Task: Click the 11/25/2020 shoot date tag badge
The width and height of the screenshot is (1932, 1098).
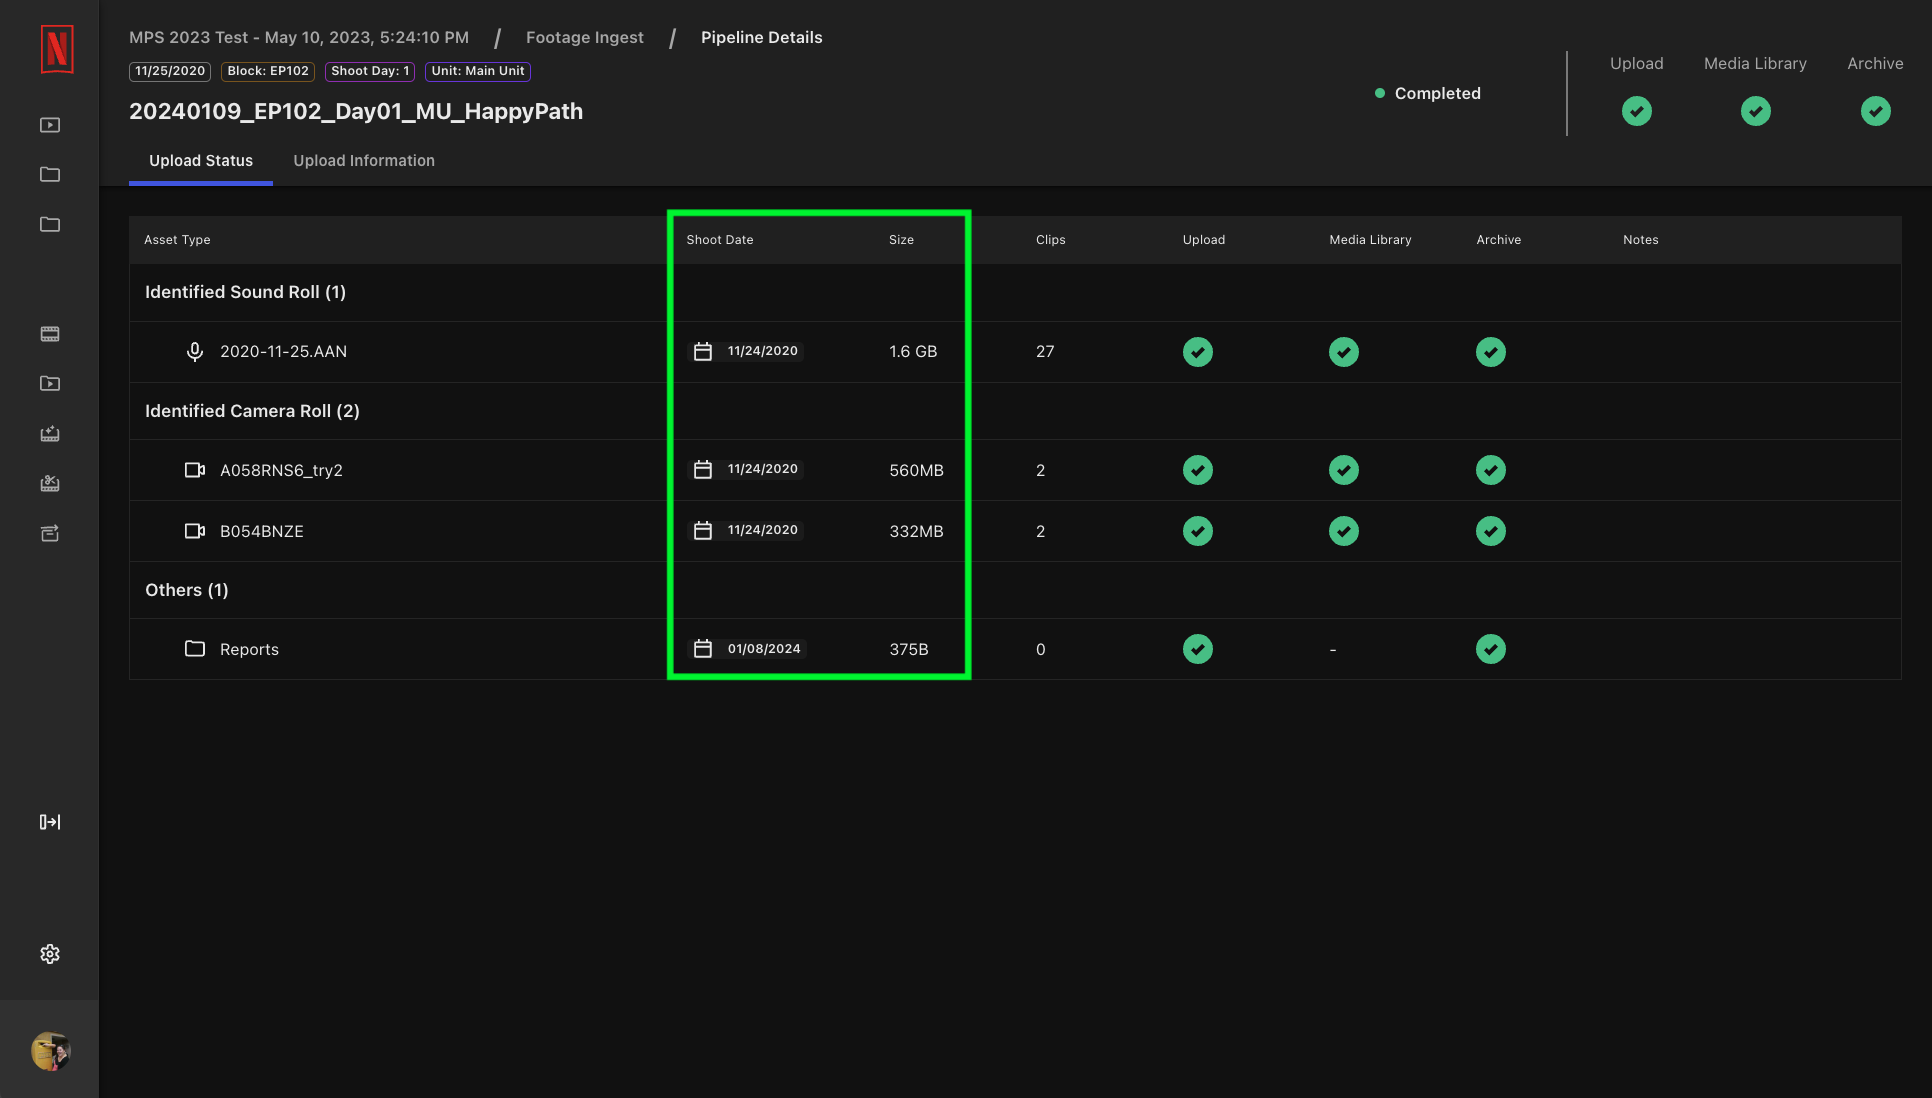Action: [169, 70]
